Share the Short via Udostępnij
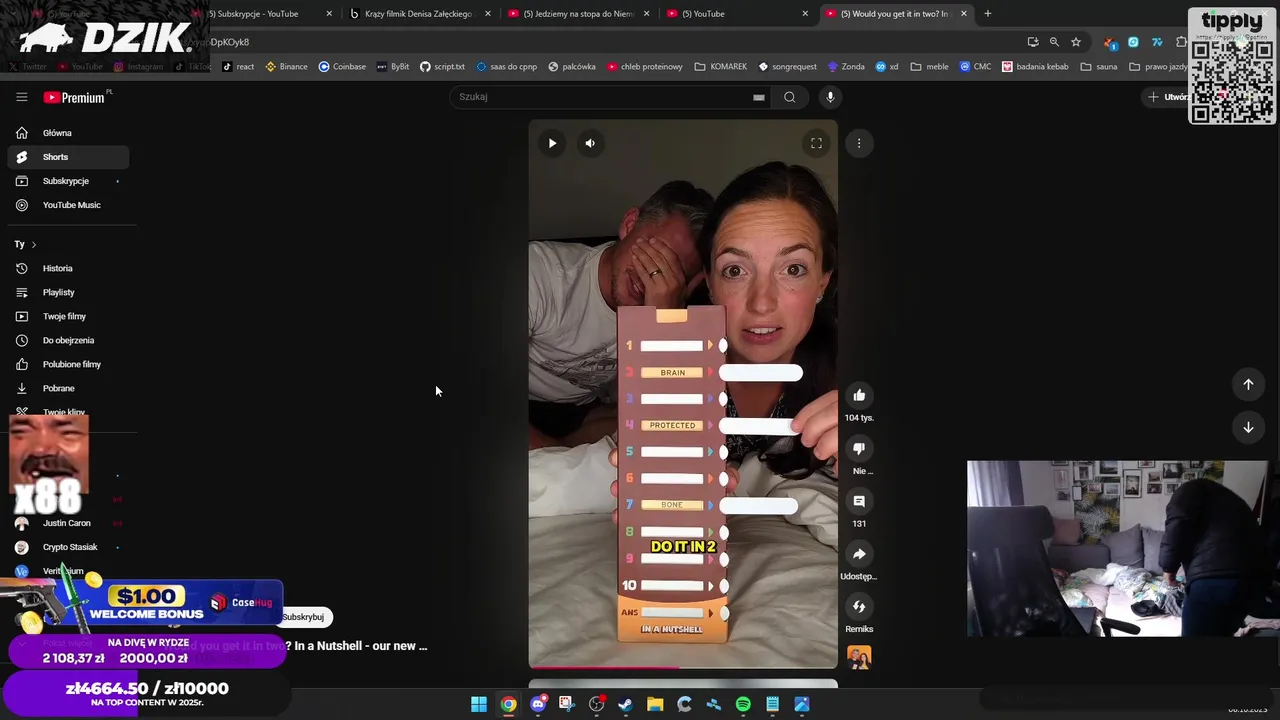Screen dimensions: 1280x720 coord(859,554)
